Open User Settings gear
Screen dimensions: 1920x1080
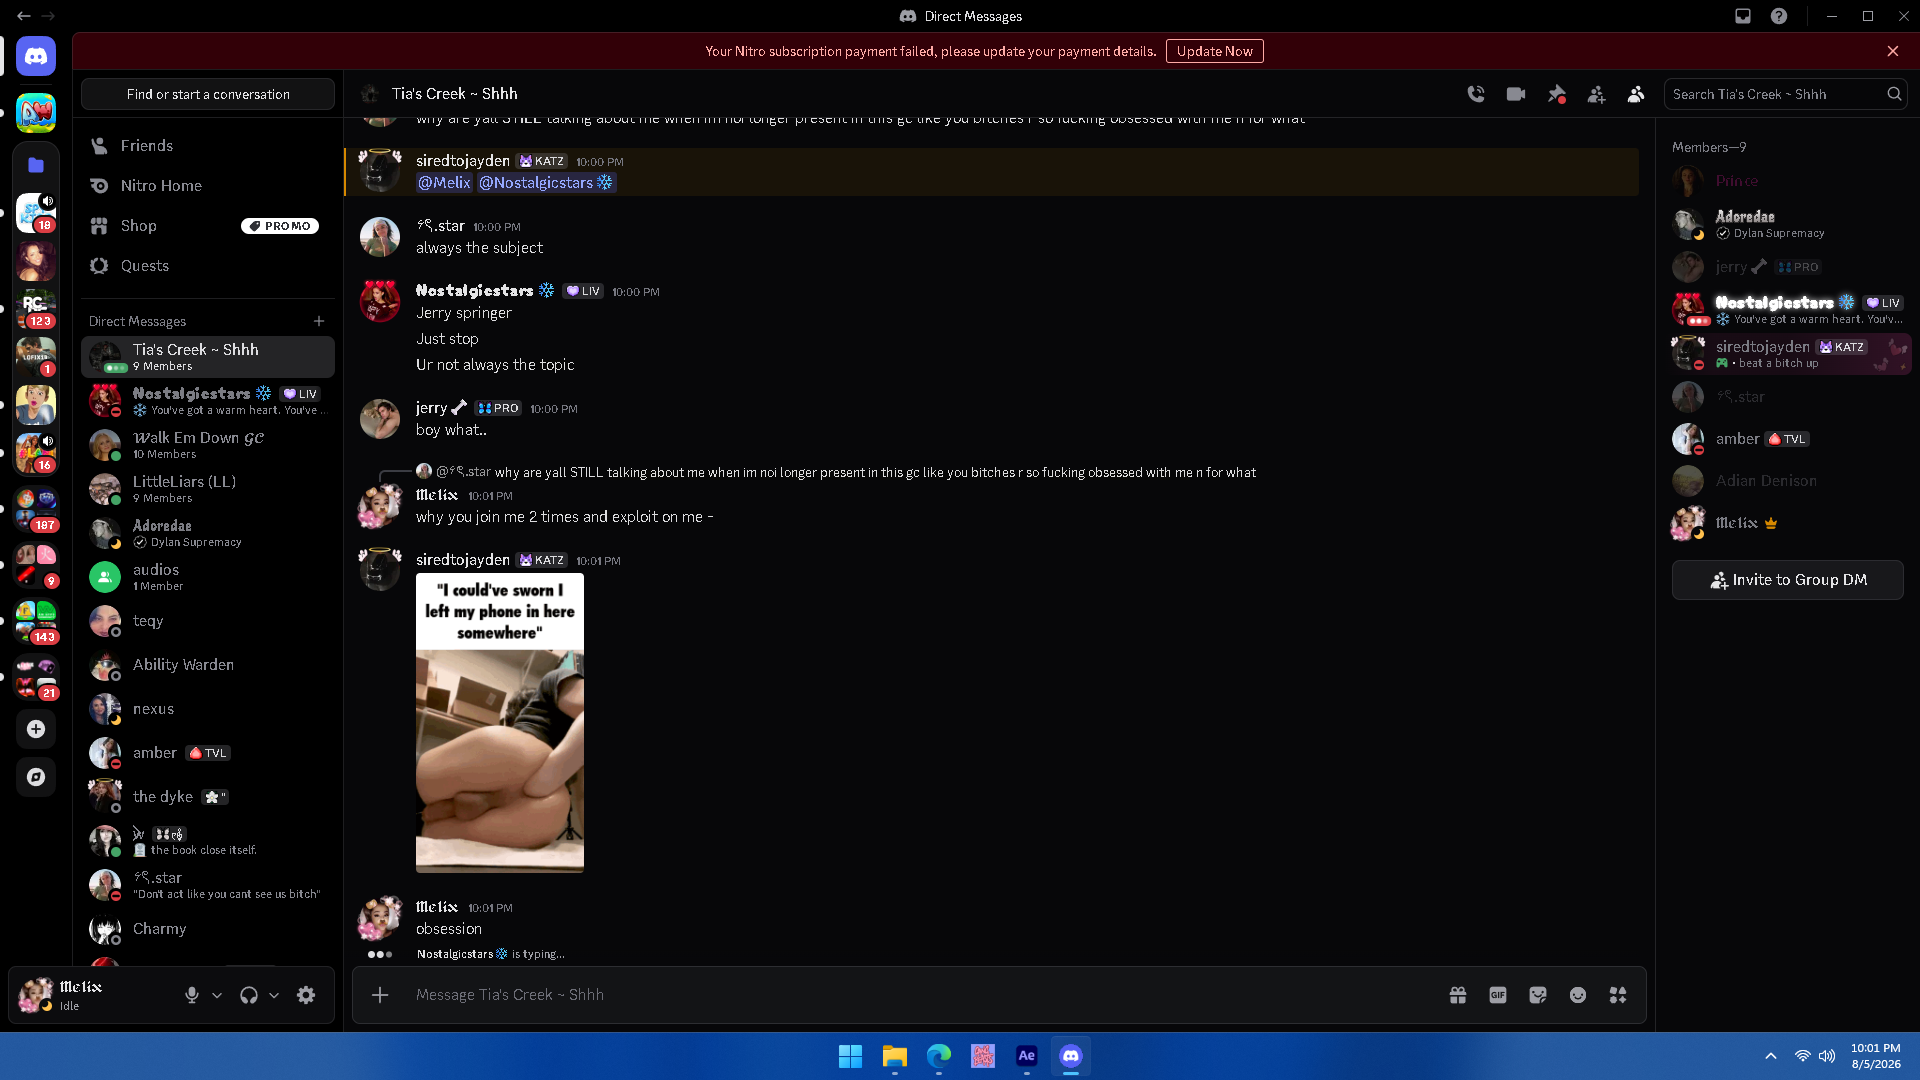click(306, 995)
